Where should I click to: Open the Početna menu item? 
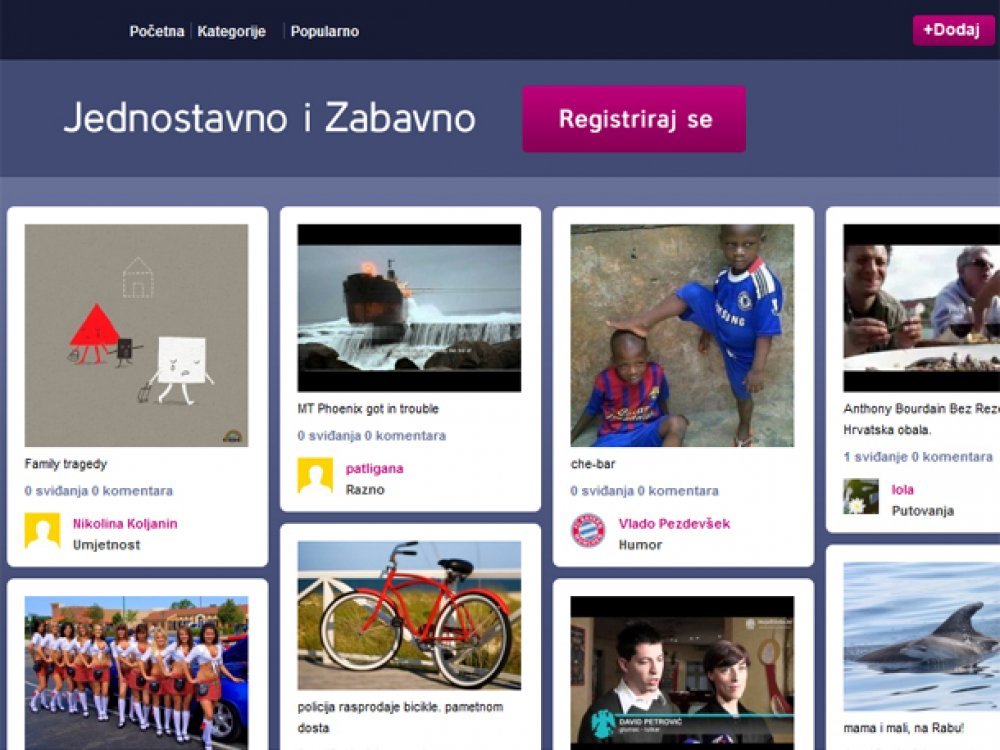tap(157, 31)
